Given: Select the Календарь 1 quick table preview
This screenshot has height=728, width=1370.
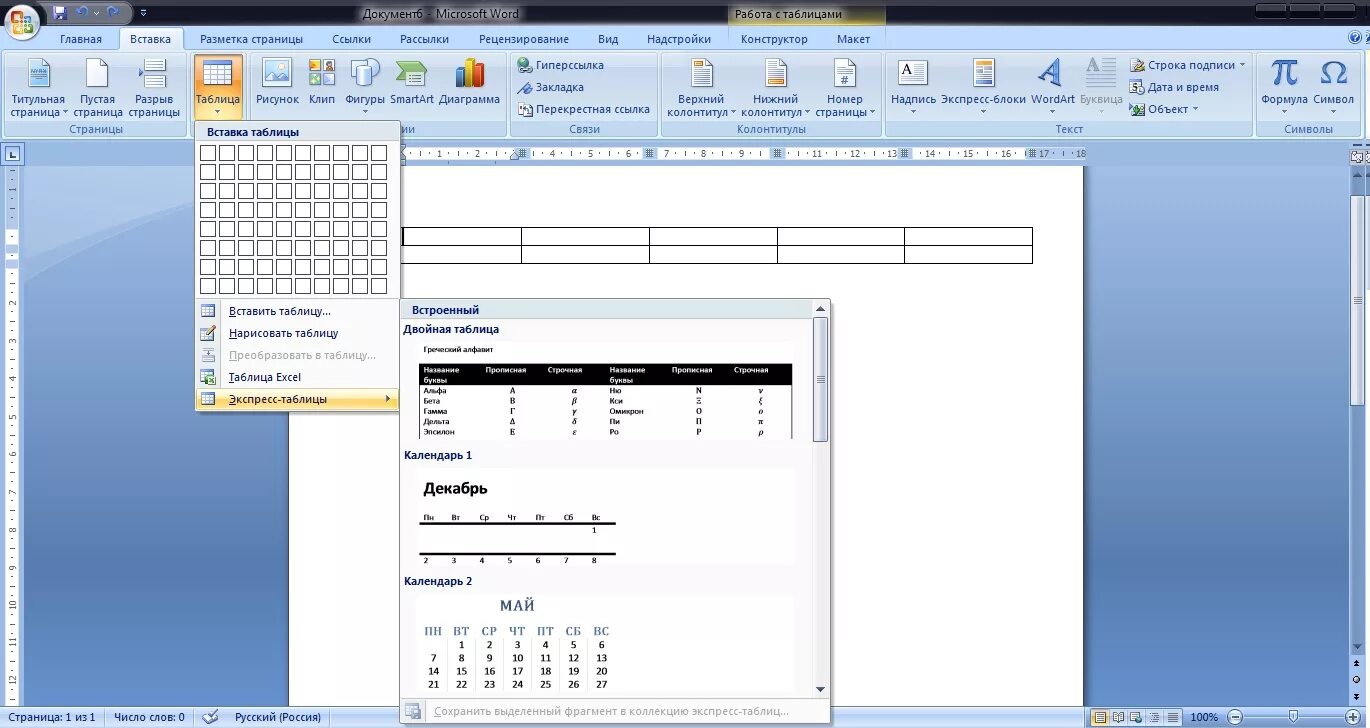Looking at the screenshot, I should pyautogui.click(x=606, y=516).
